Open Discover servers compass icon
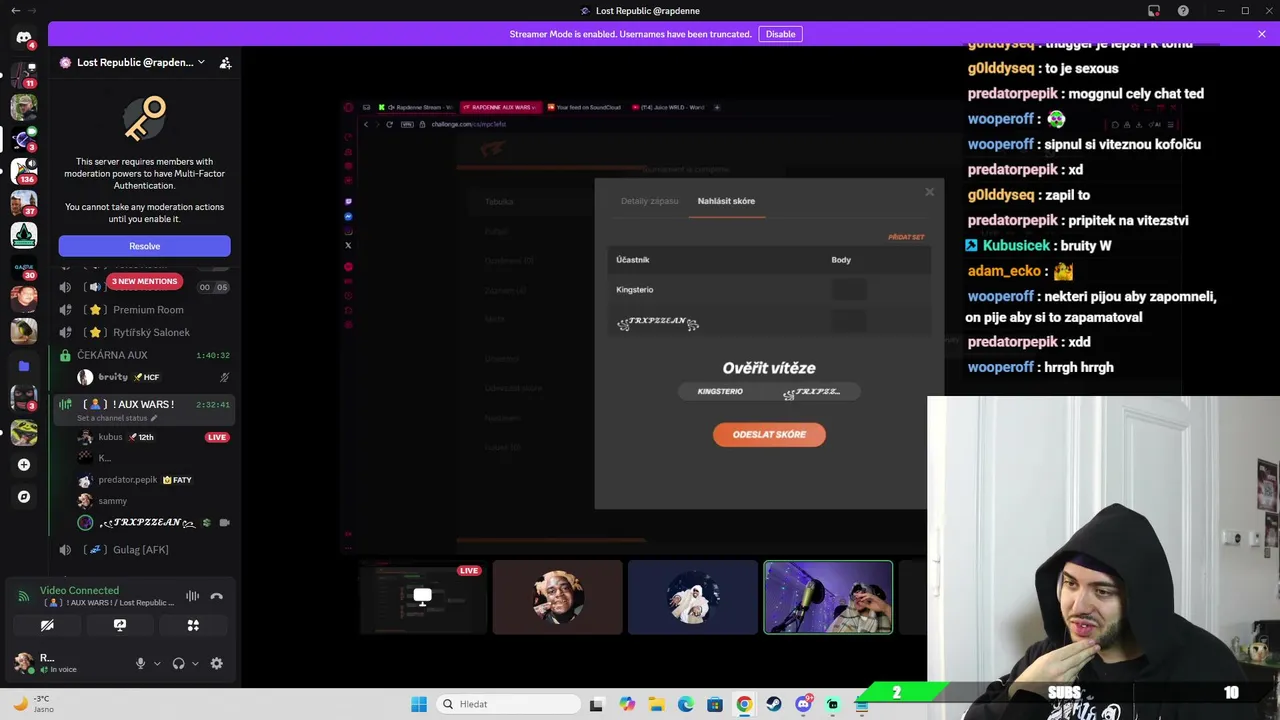This screenshot has width=1280, height=720. click(x=24, y=497)
